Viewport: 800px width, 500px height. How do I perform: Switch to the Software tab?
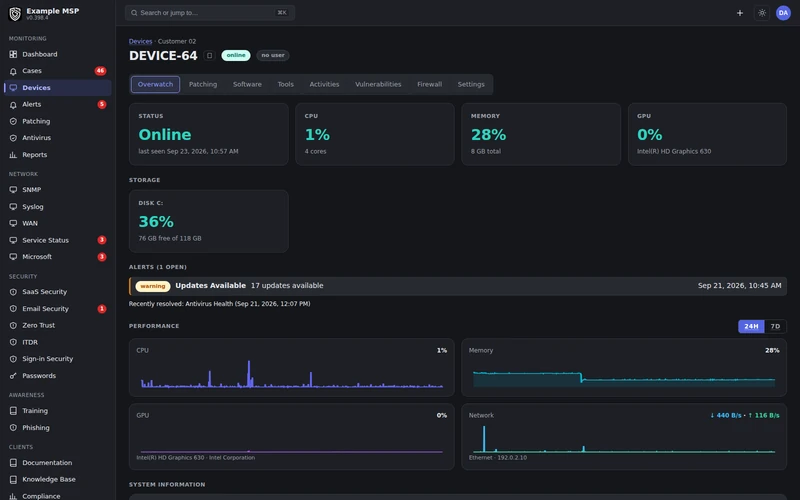tap(247, 85)
